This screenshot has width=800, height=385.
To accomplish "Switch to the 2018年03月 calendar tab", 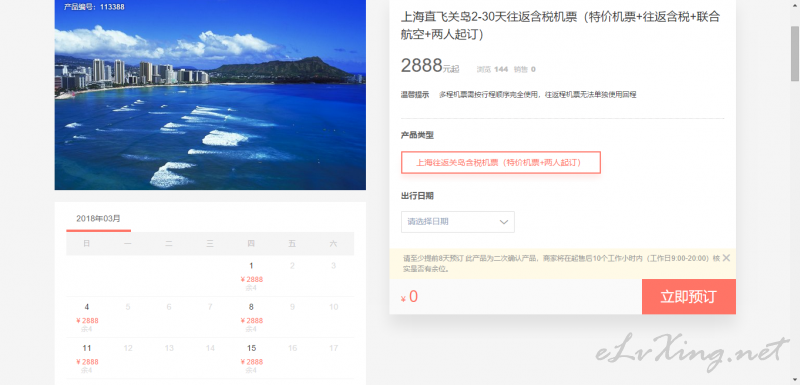I will point(98,219).
